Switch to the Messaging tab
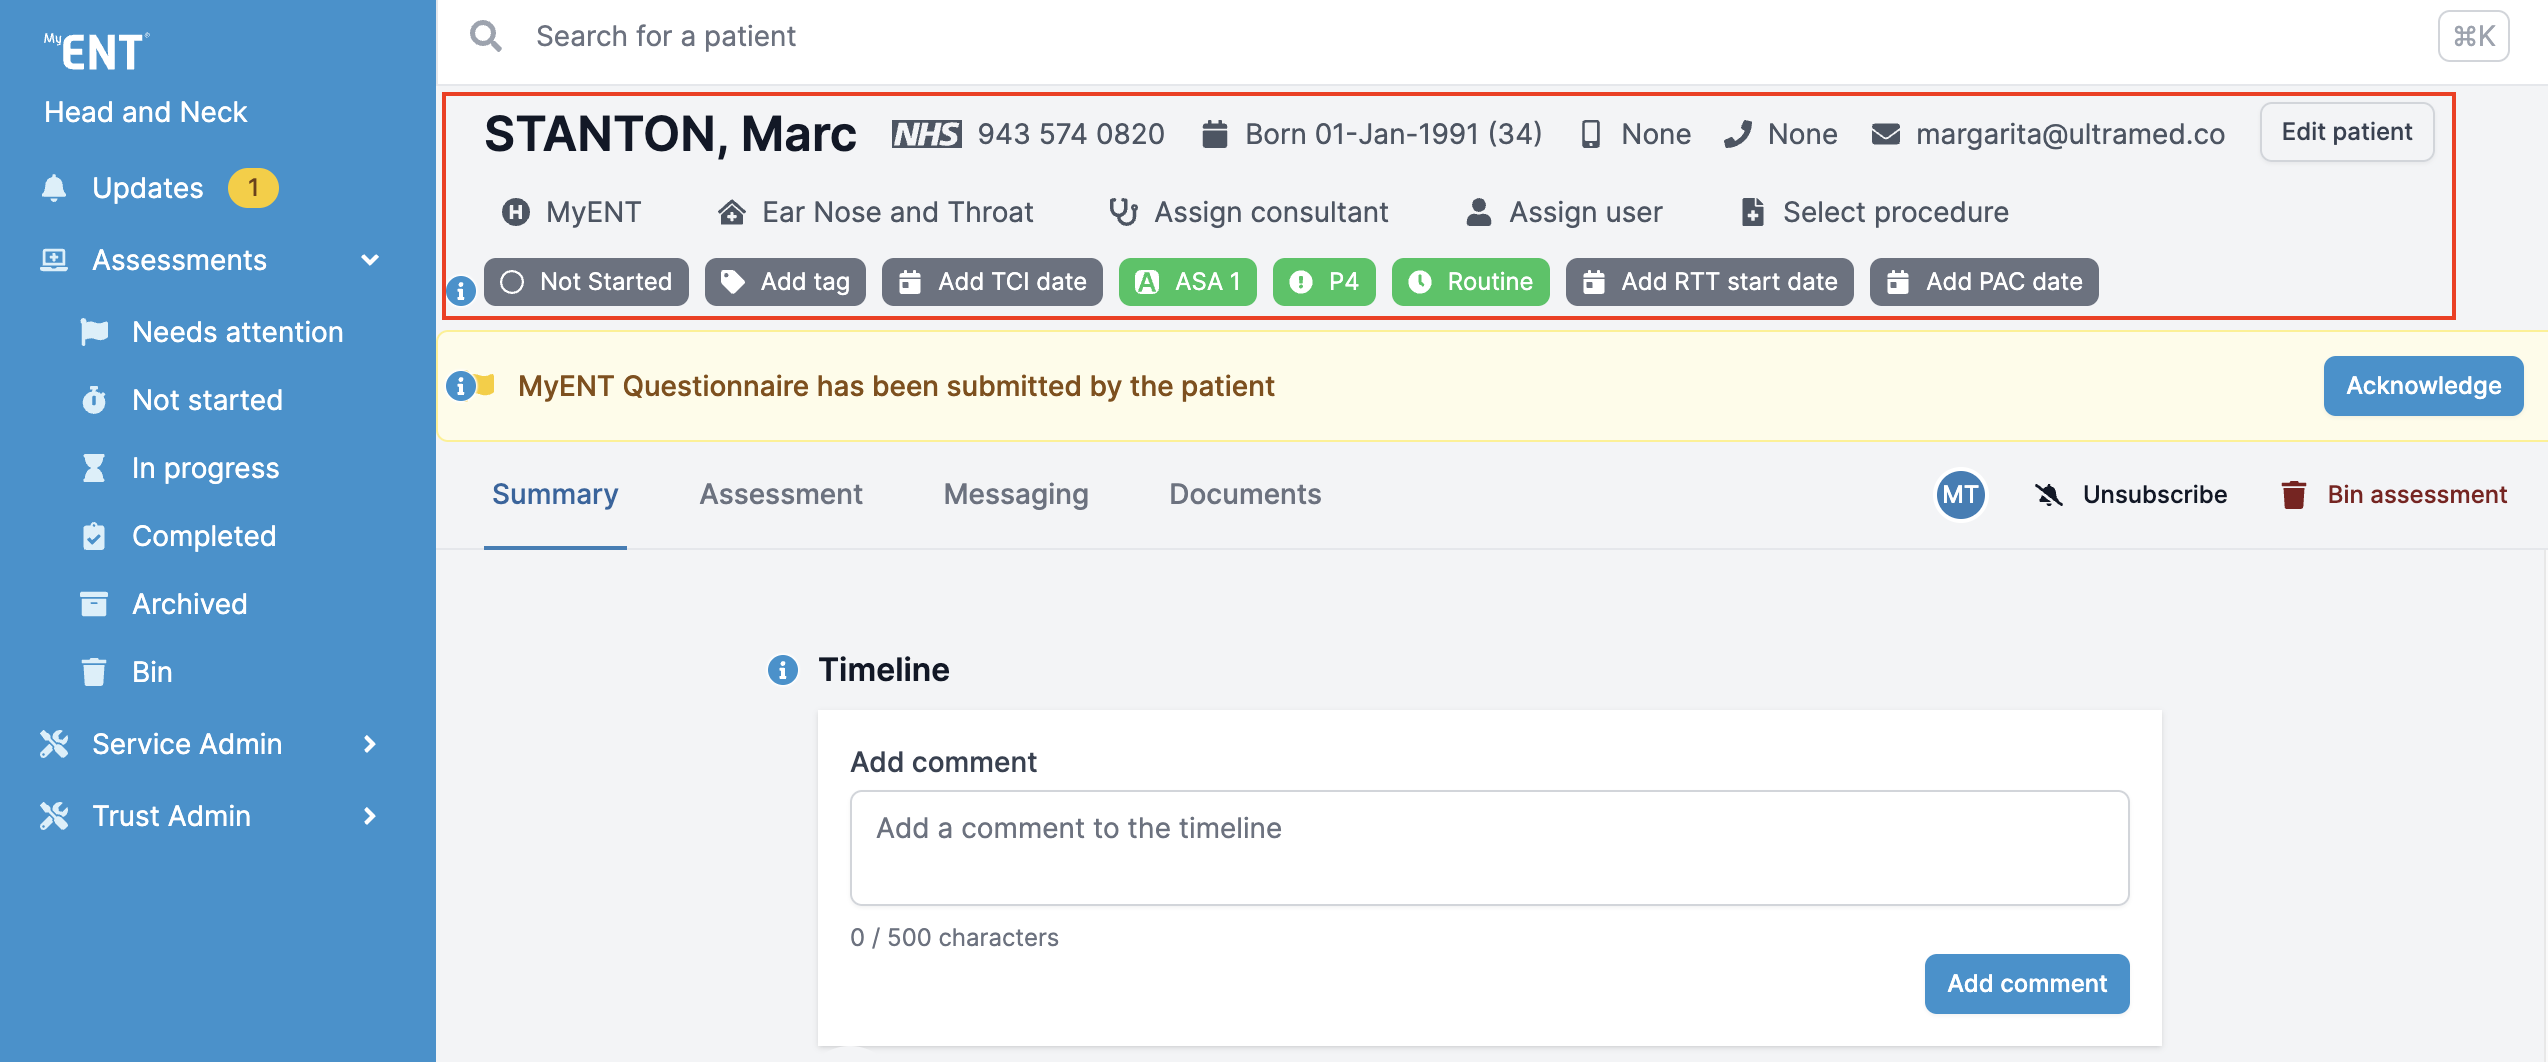The image size is (2548, 1062). (1015, 494)
